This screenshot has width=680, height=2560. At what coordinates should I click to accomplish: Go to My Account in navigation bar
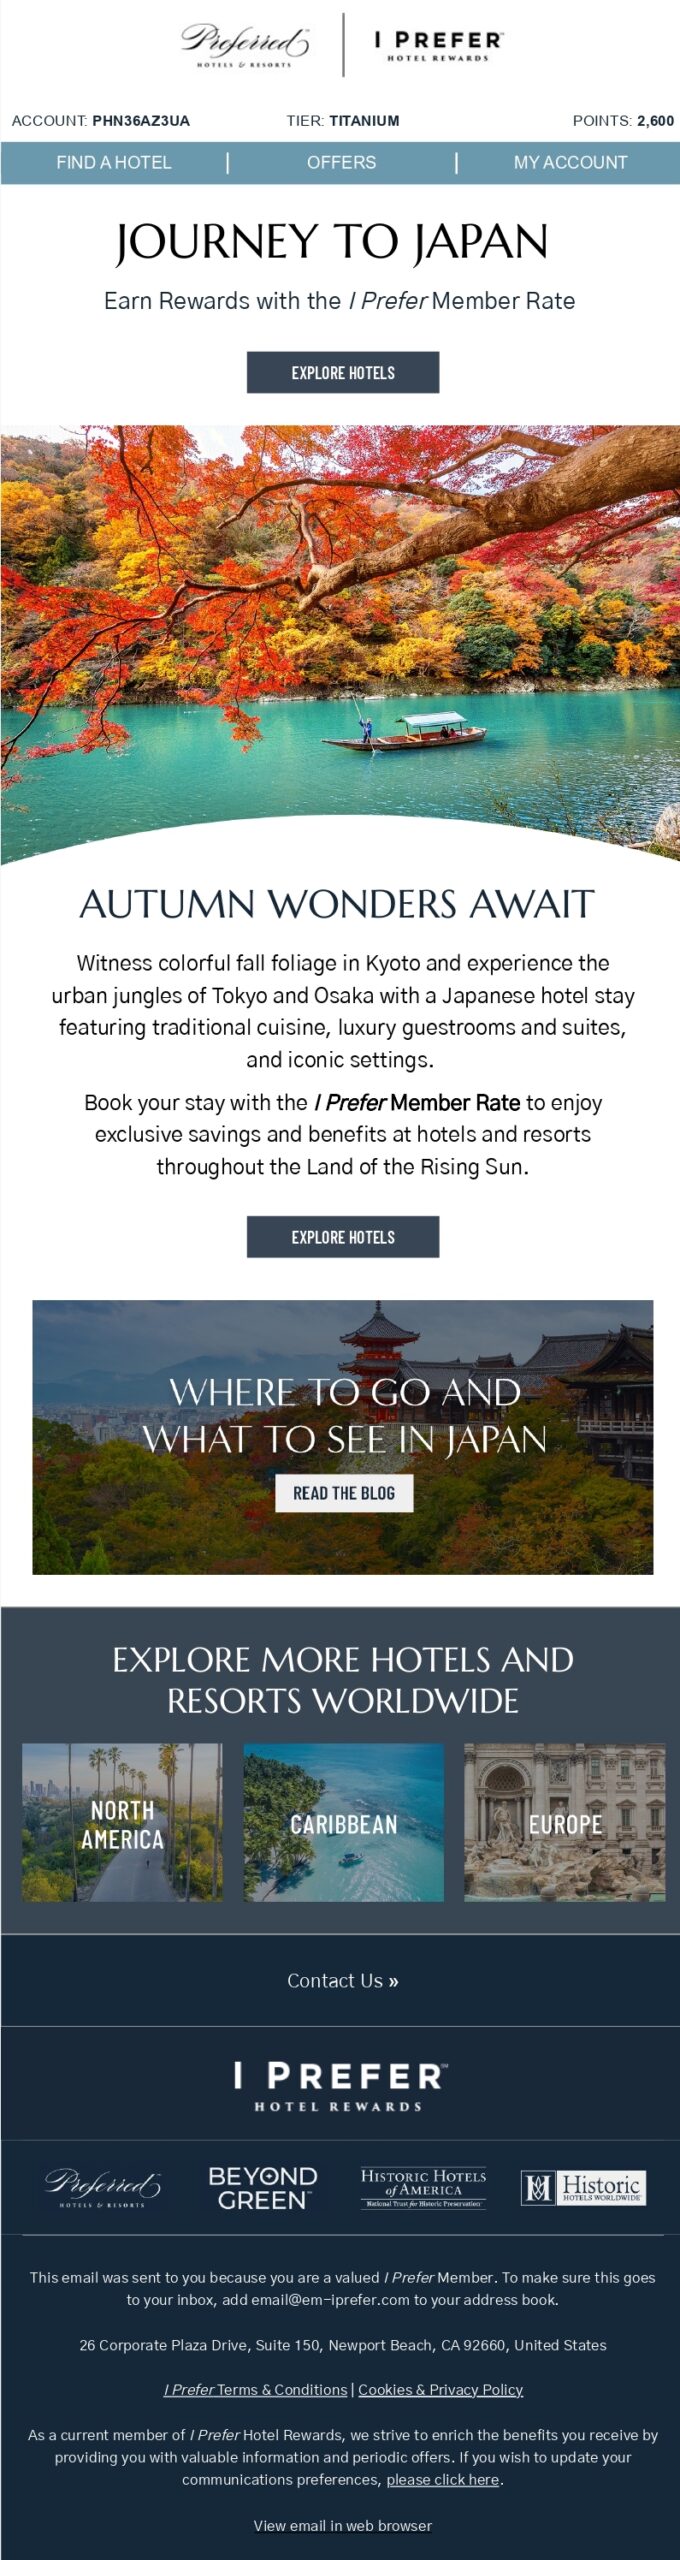[x=570, y=163]
